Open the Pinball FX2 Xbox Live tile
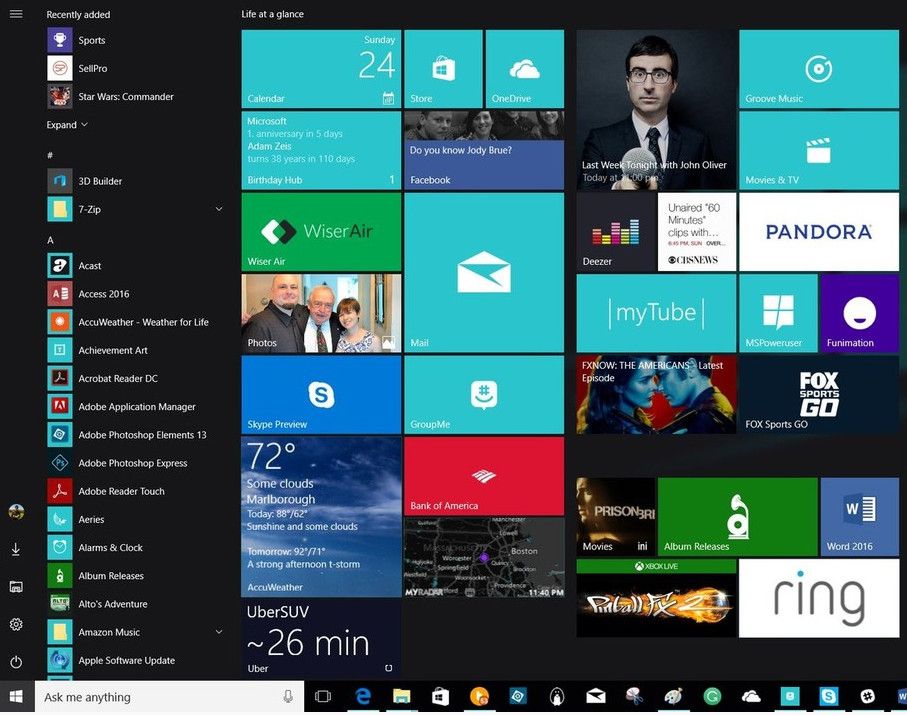Viewport: 907px width, 715px height. pyautogui.click(x=656, y=598)
